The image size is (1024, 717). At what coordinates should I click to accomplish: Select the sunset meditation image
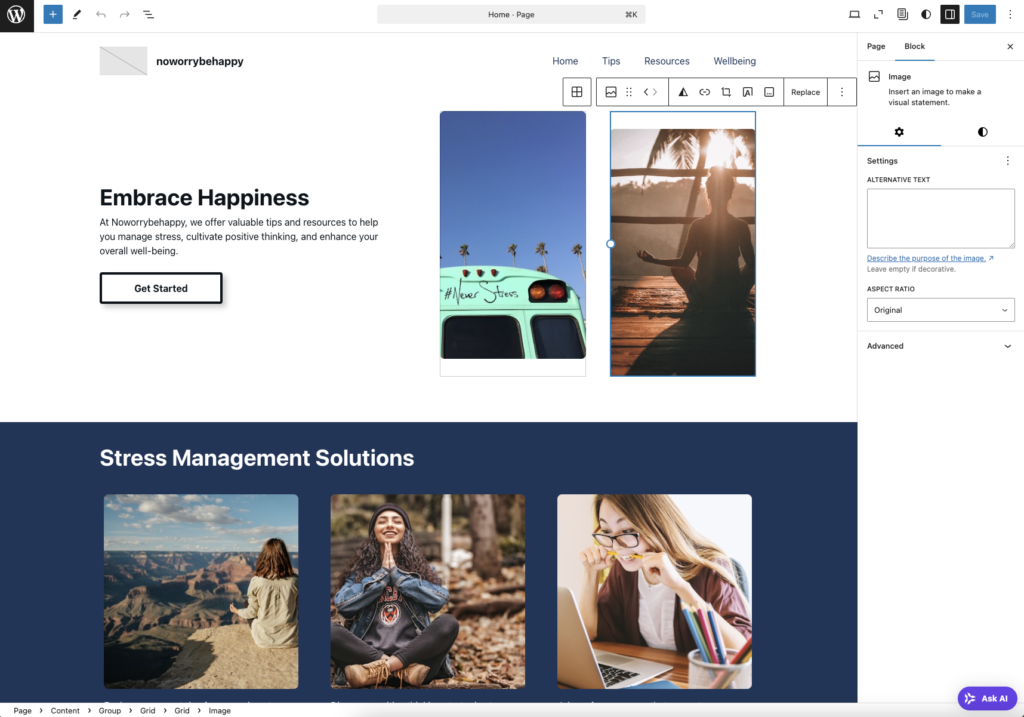pyautogui.click(x=682, y=252)
